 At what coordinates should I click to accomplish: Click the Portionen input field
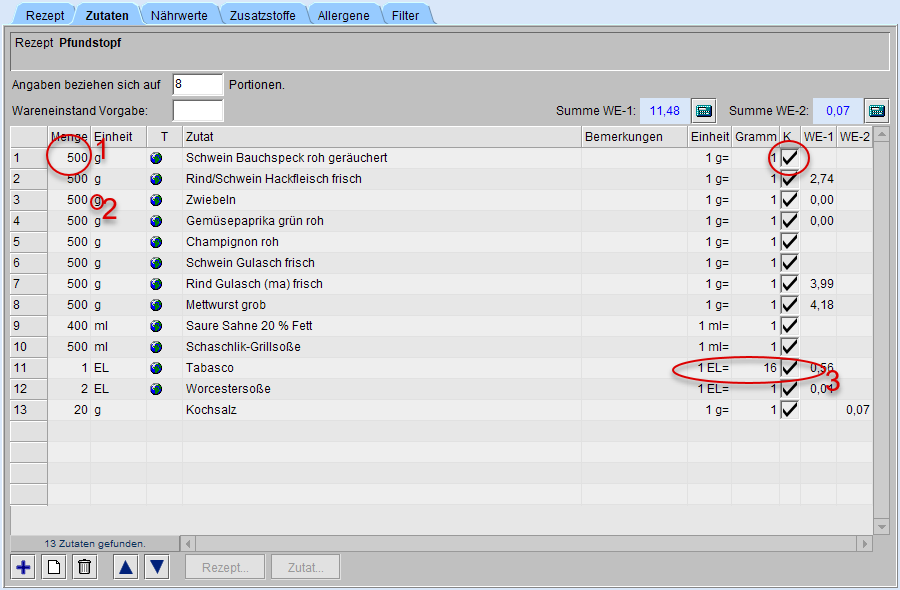coord(197,84)
